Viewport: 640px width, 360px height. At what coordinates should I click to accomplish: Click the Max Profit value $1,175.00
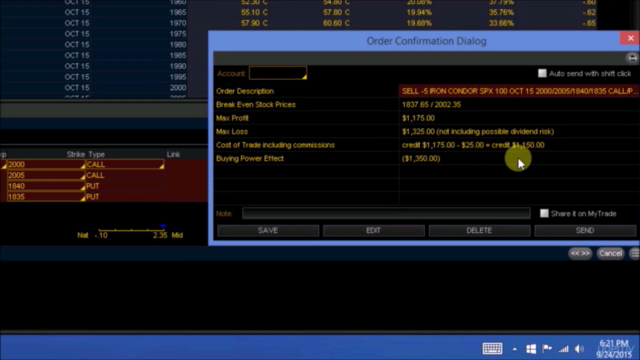coord(418,118)
